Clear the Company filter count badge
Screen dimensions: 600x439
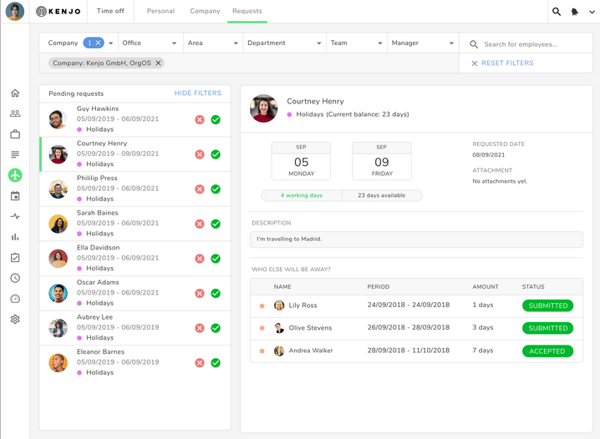click(98, 43)
